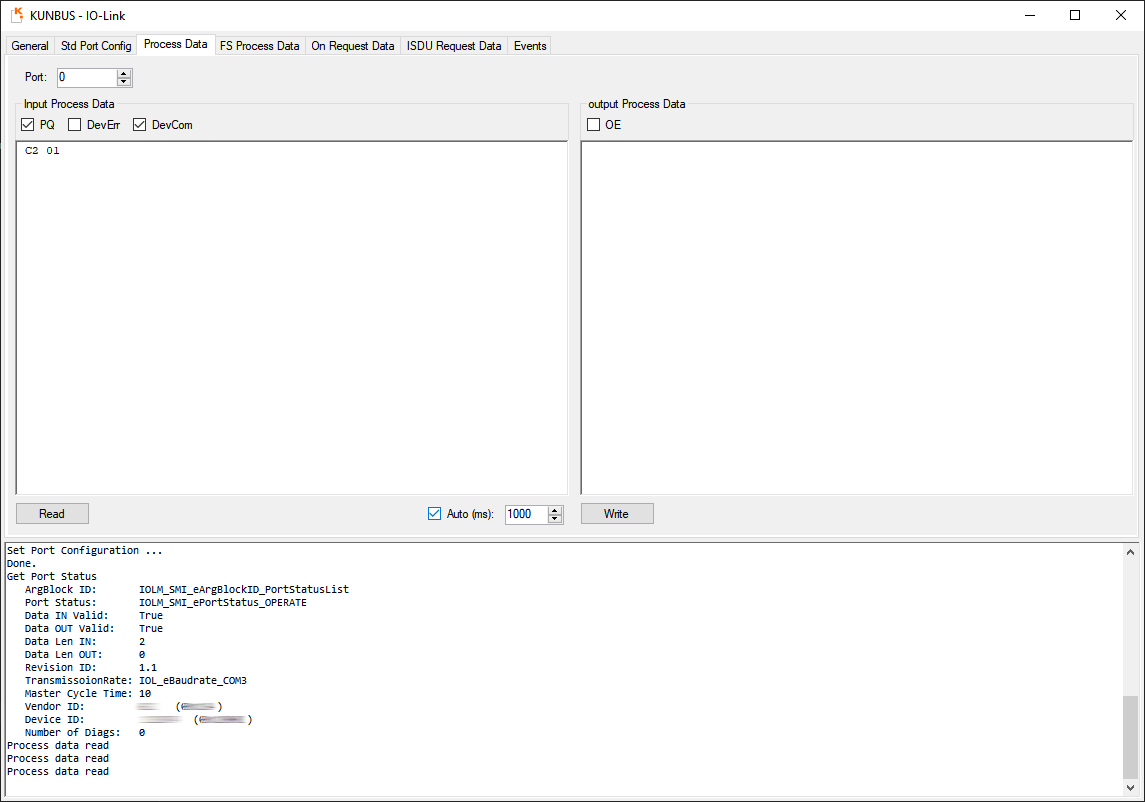Click the log scrollbar up arrow
This screenshot has height=802, width=1145.
(1131, 551)
